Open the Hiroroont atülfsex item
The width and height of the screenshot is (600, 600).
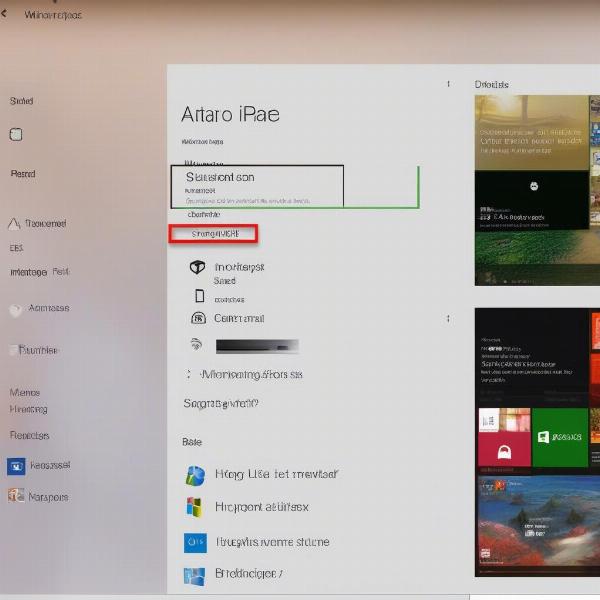tap(262, 507)
